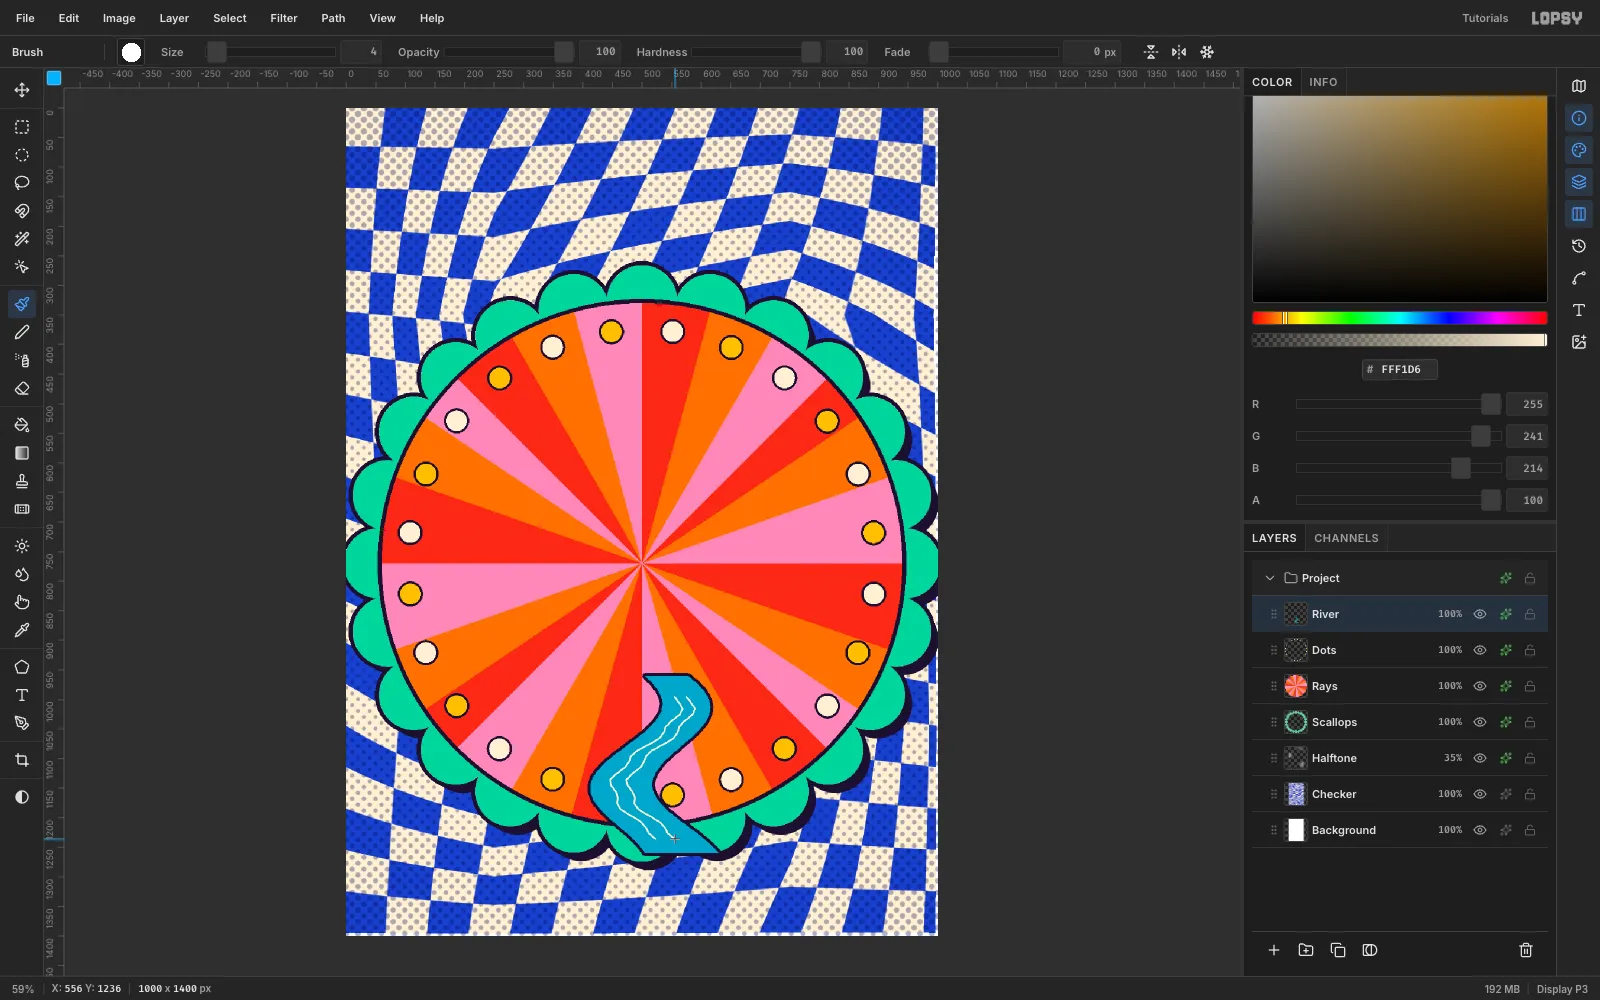Delete layer with the trash icon
Viewport: 1600px width, 1000px height.
coord(1526,950)
